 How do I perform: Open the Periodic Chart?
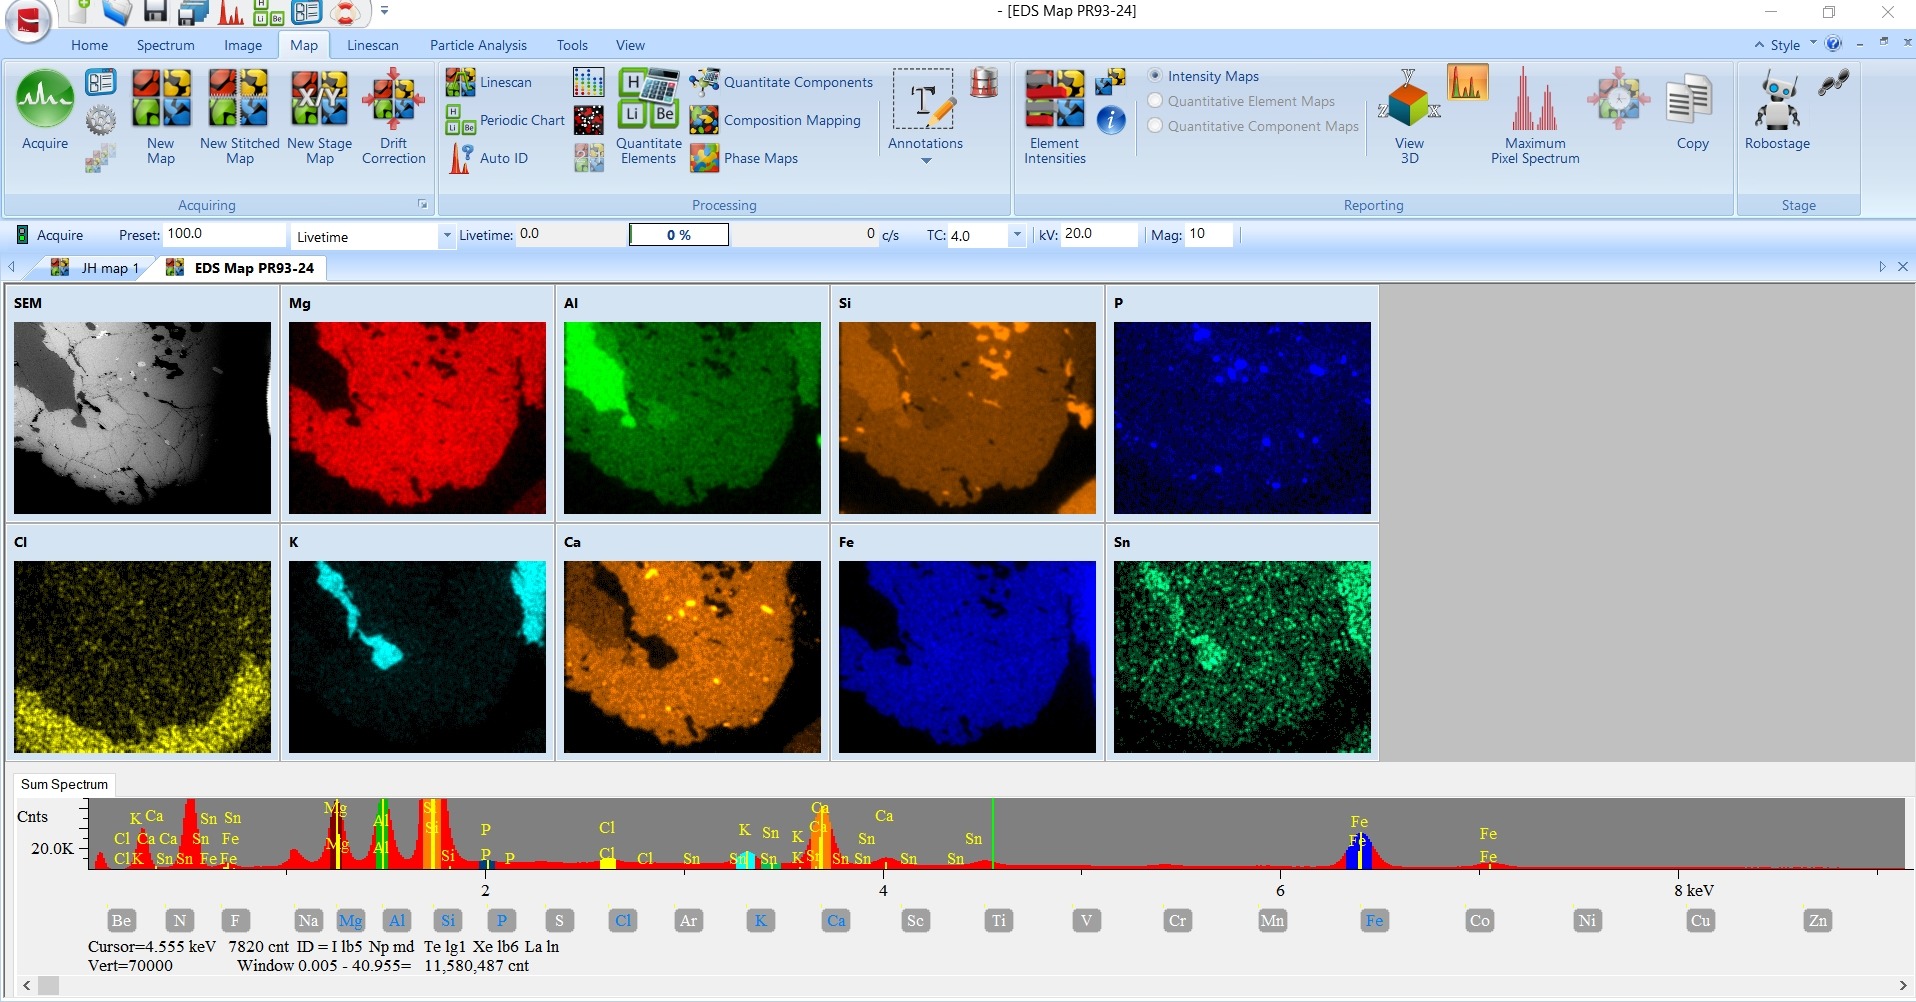[505, 120]
